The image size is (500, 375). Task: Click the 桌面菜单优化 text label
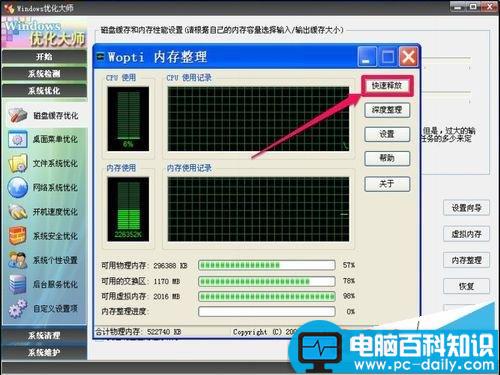[x=55, y=139]
